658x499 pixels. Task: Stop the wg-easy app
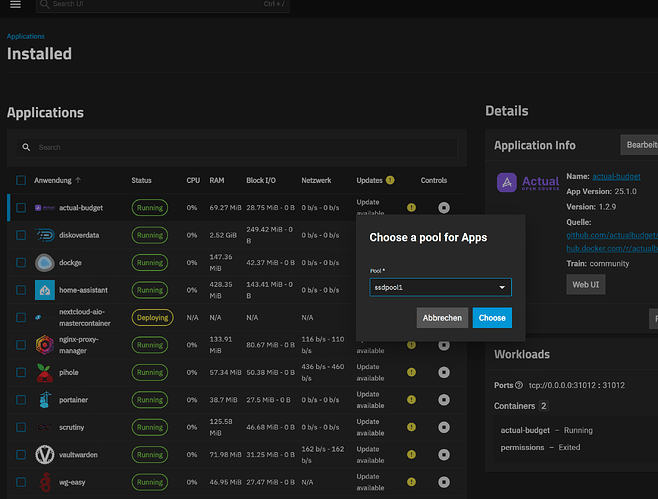pos(444,482)
